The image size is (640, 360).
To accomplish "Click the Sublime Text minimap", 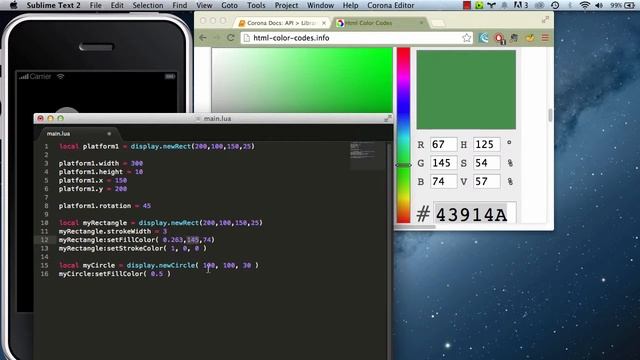I will coord(366,155).
